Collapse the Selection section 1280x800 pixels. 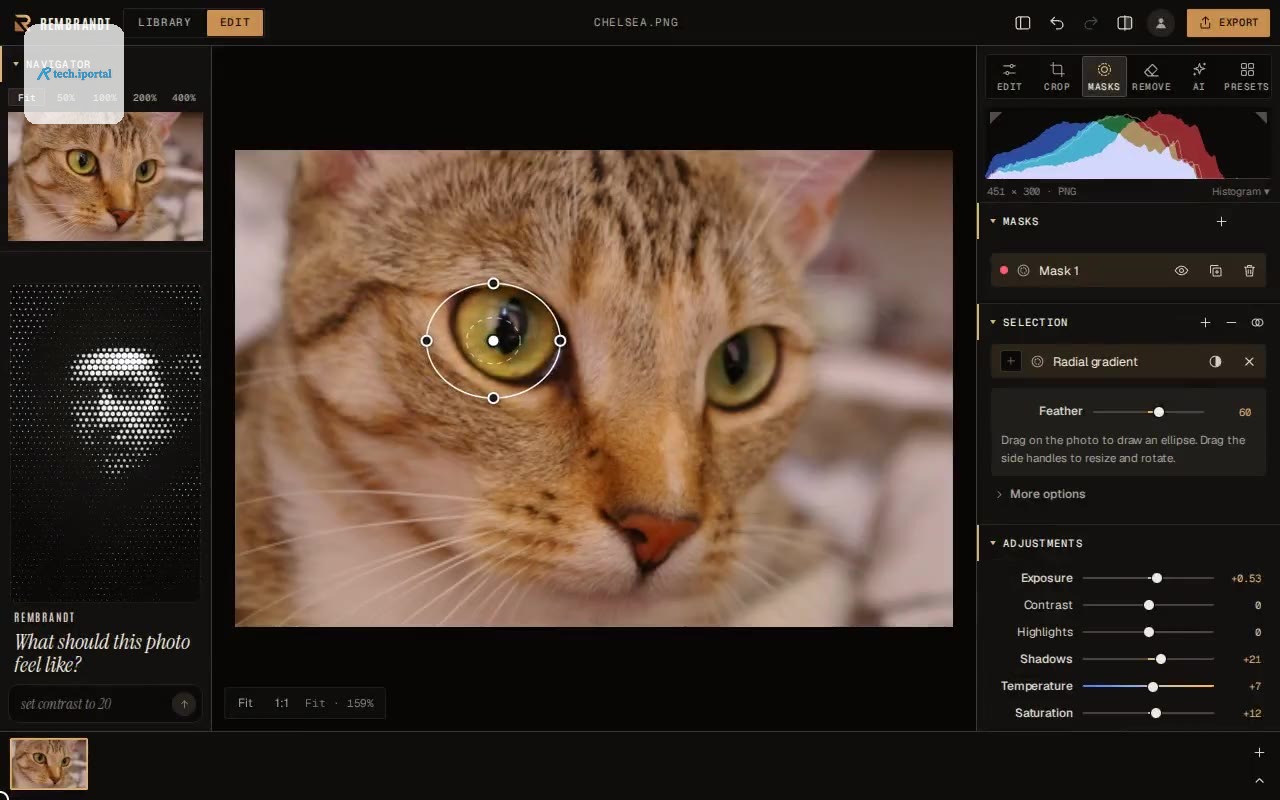[x=993, y=322]
